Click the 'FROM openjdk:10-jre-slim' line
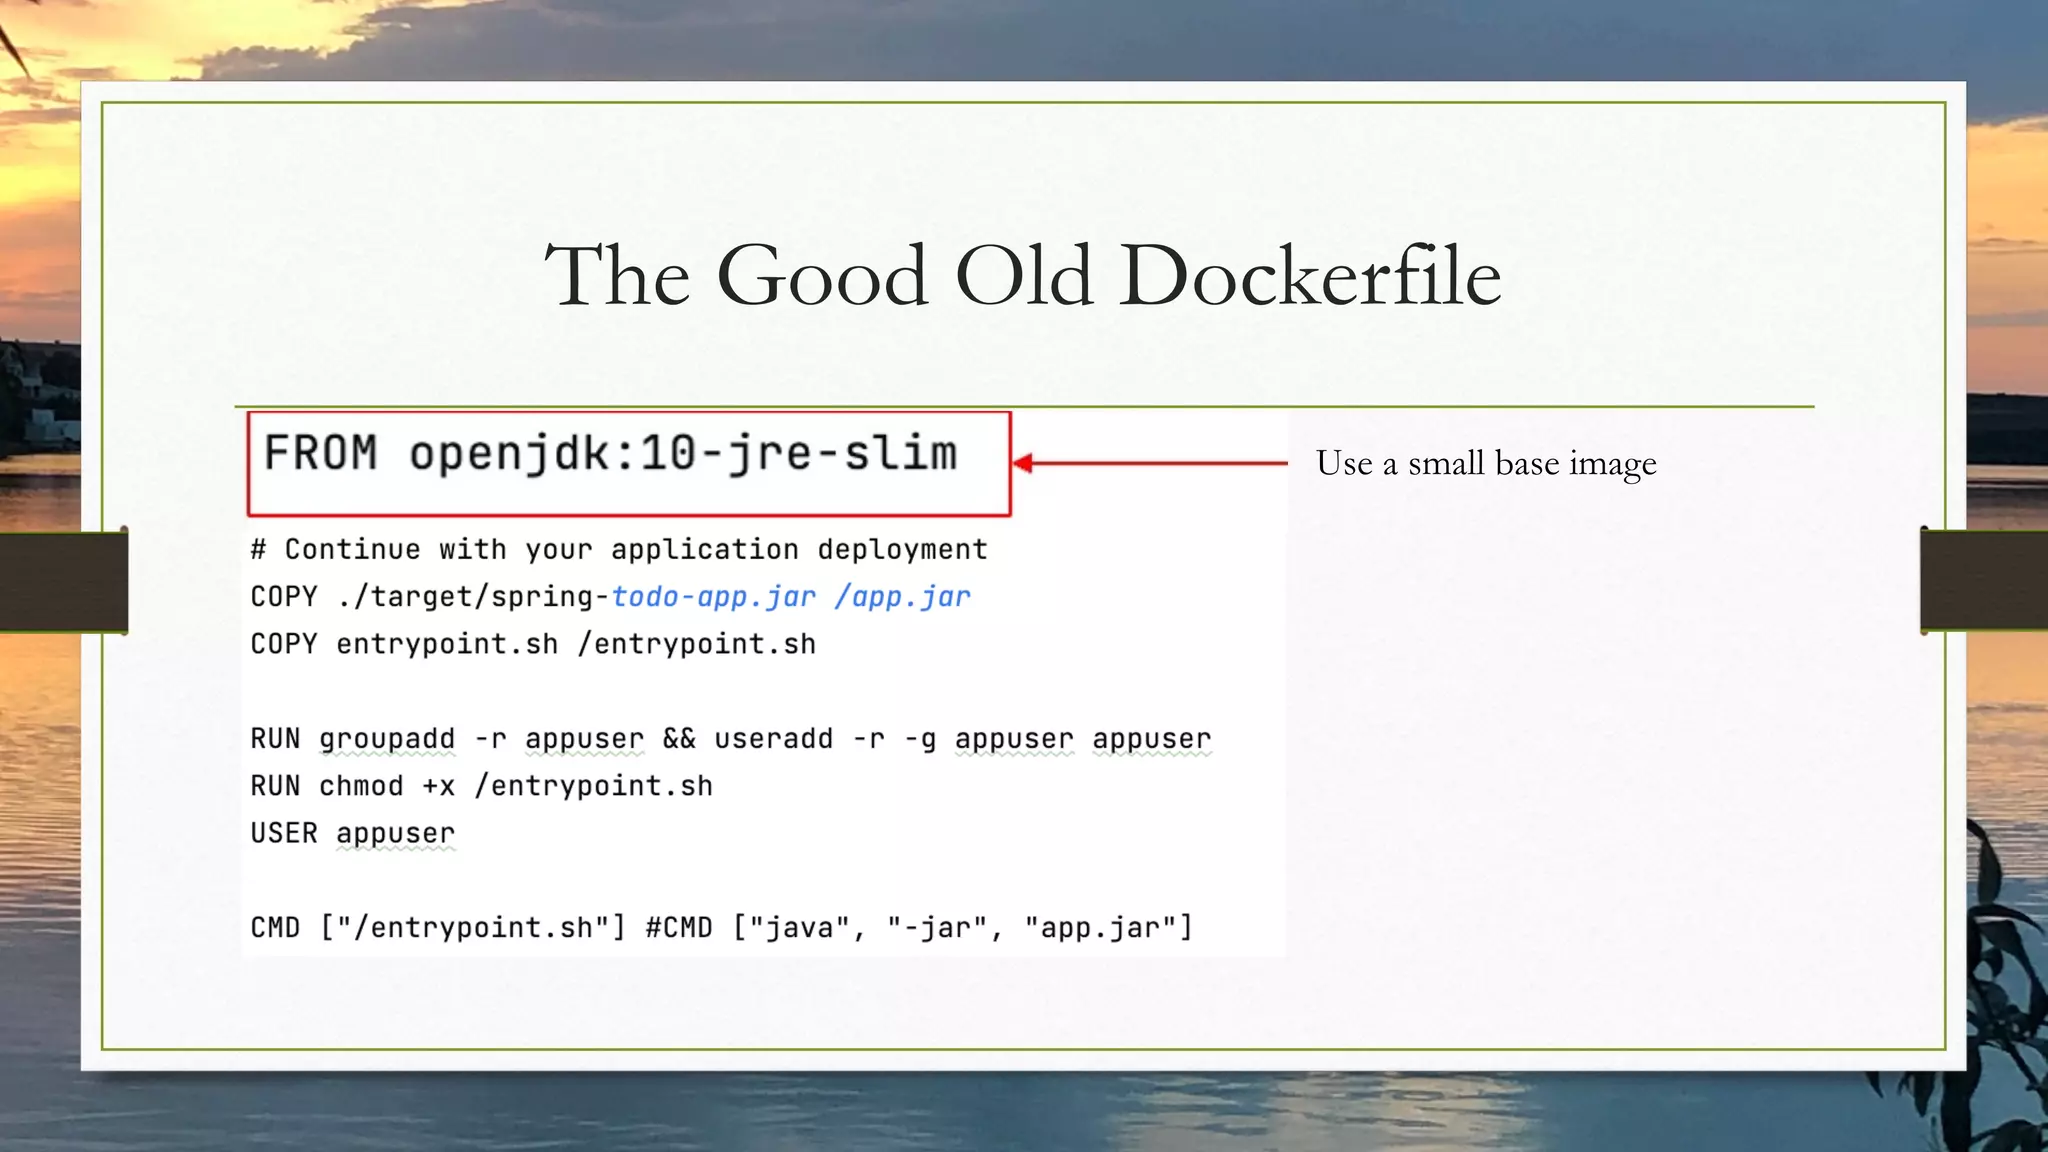The height and width of the screenshot is (1152, 2048). pyautogui.click(x=610, y=454)
